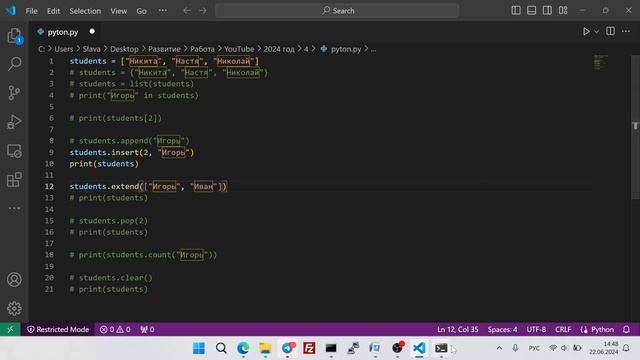Click the 2024 год breadcrumb segment

pos(279,49)
